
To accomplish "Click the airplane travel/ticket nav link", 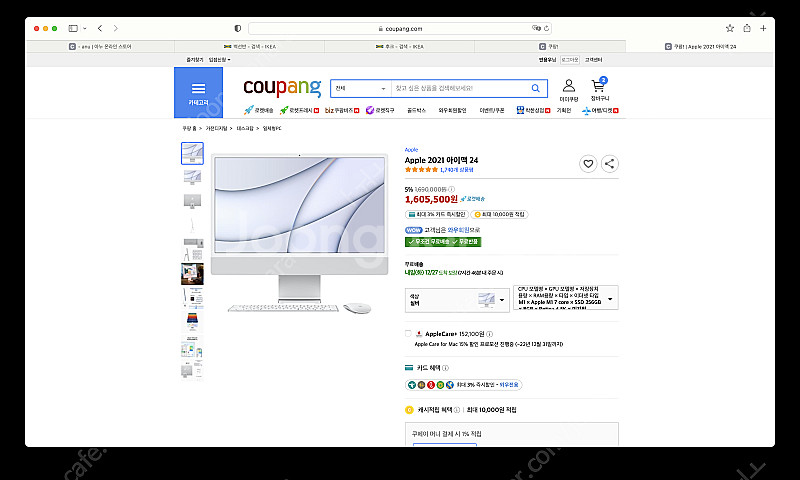I will click(x=600, y=110).
